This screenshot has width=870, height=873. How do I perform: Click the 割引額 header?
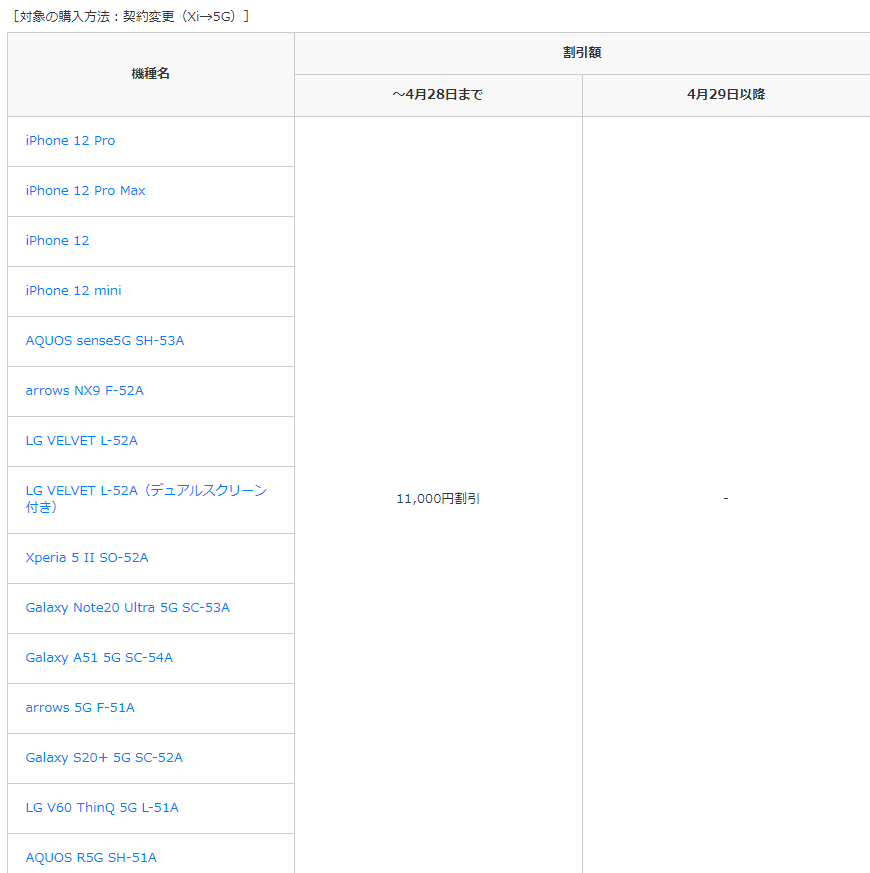coord(582,53)
